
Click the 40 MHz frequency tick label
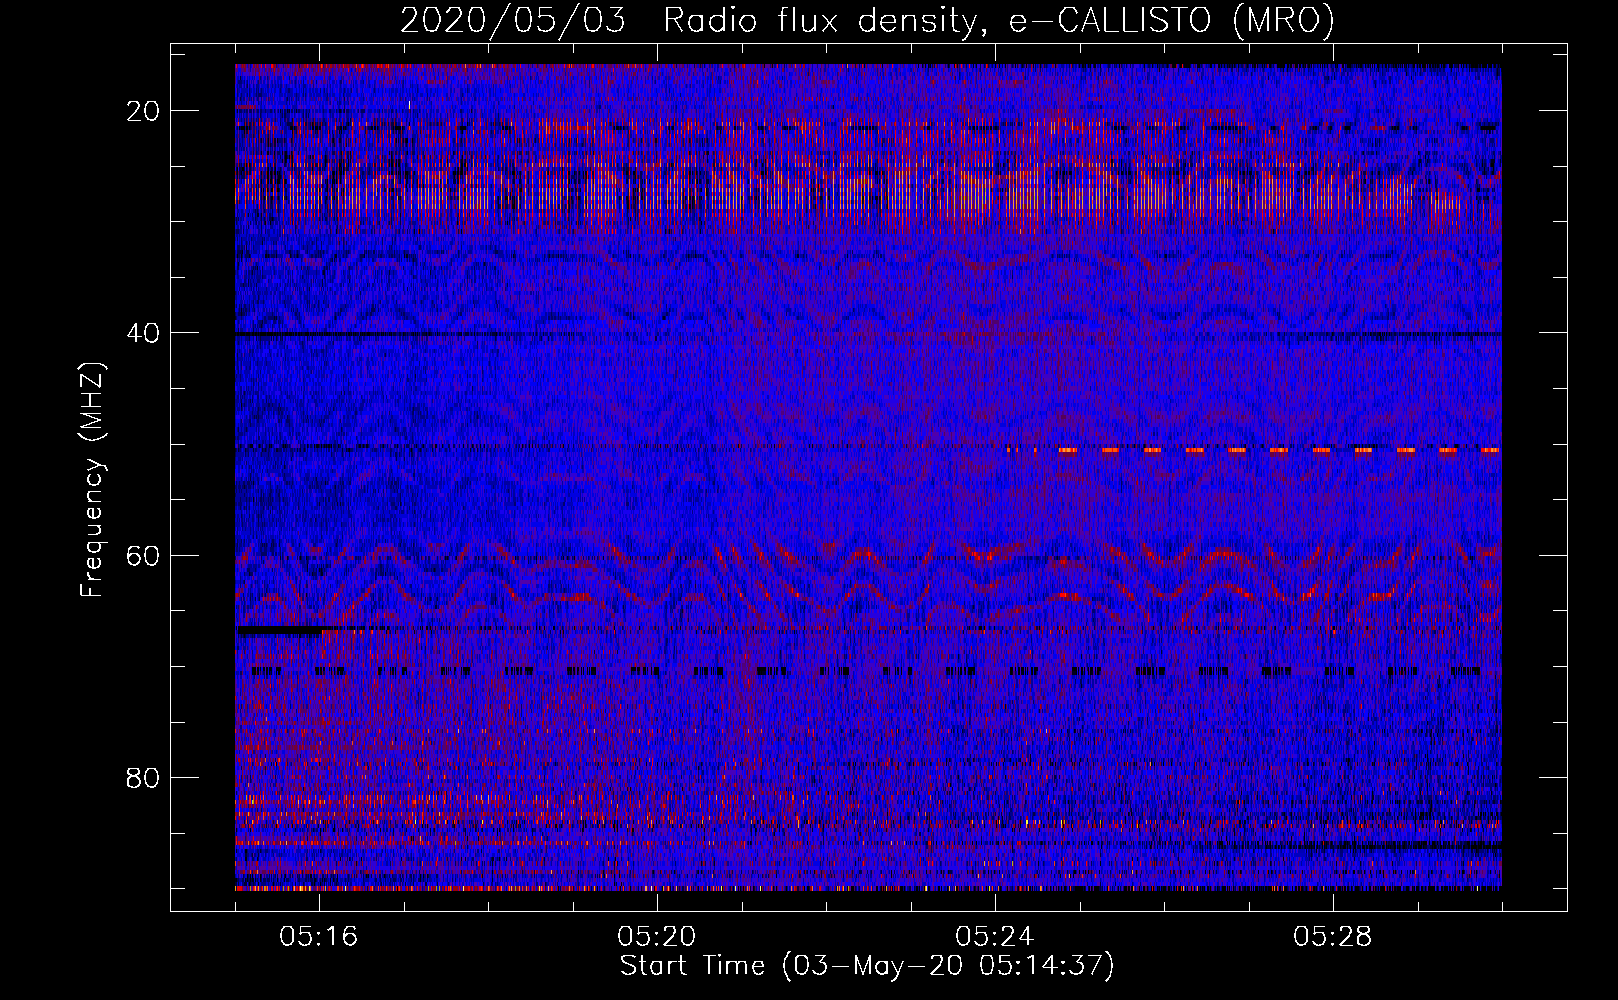pos(144,333)
